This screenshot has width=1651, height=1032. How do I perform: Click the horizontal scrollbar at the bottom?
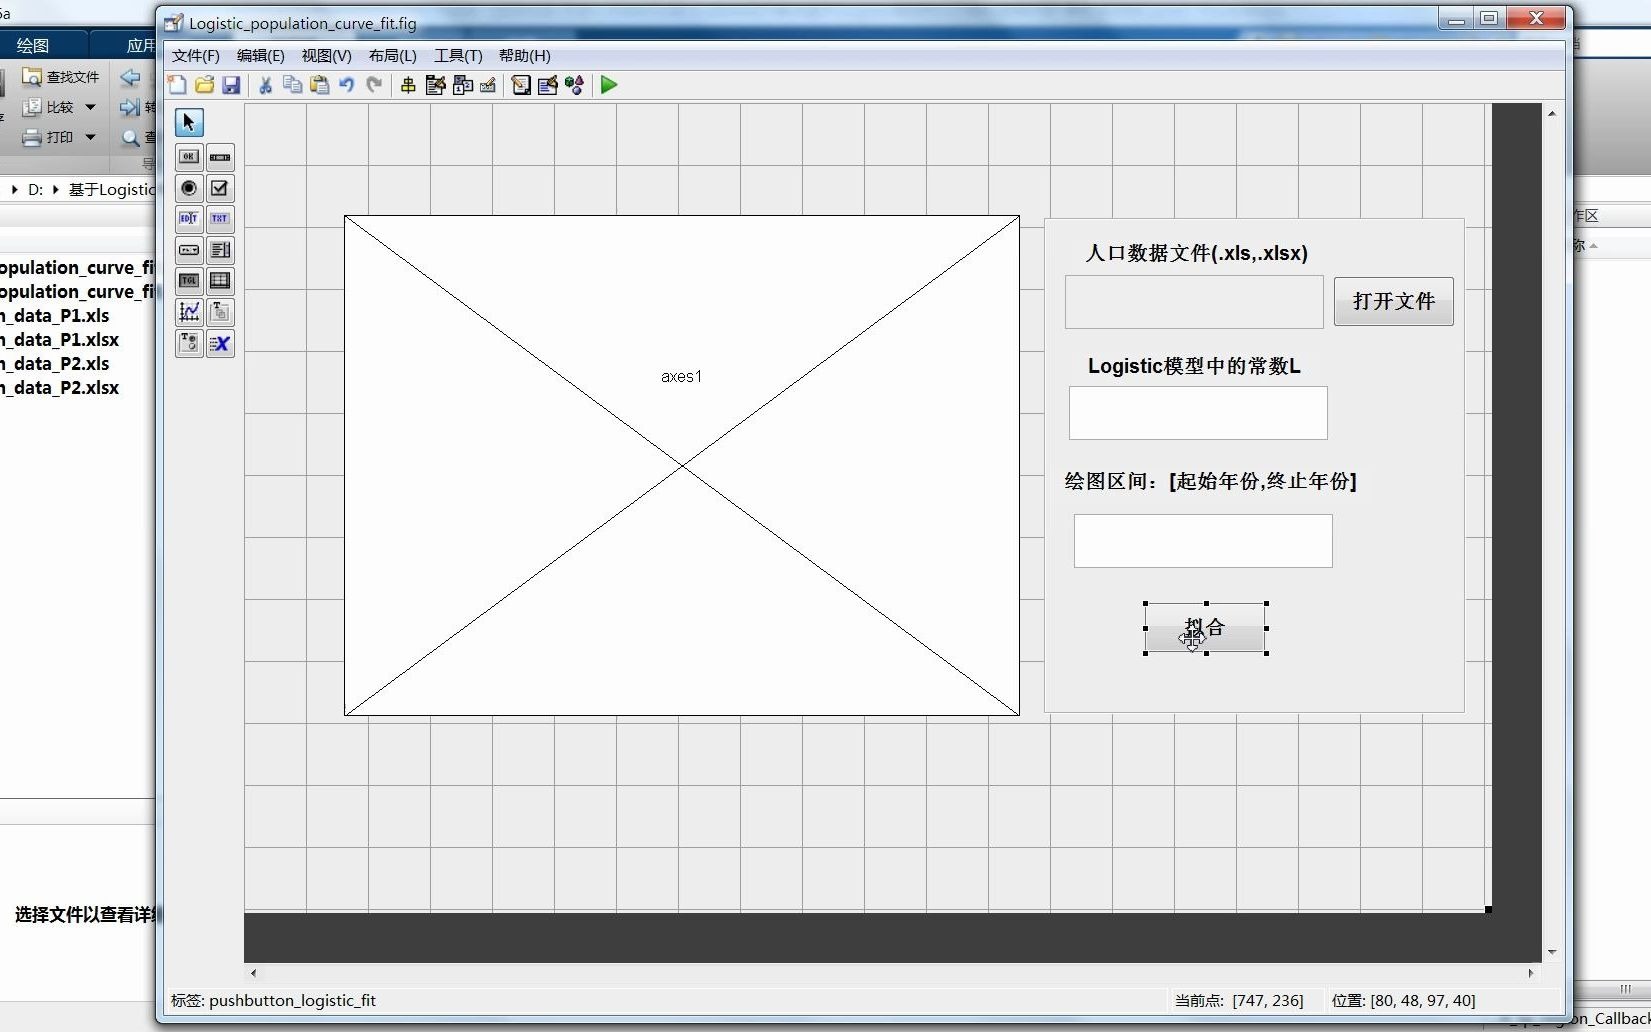pyautogui.click(x=890, y=972)
